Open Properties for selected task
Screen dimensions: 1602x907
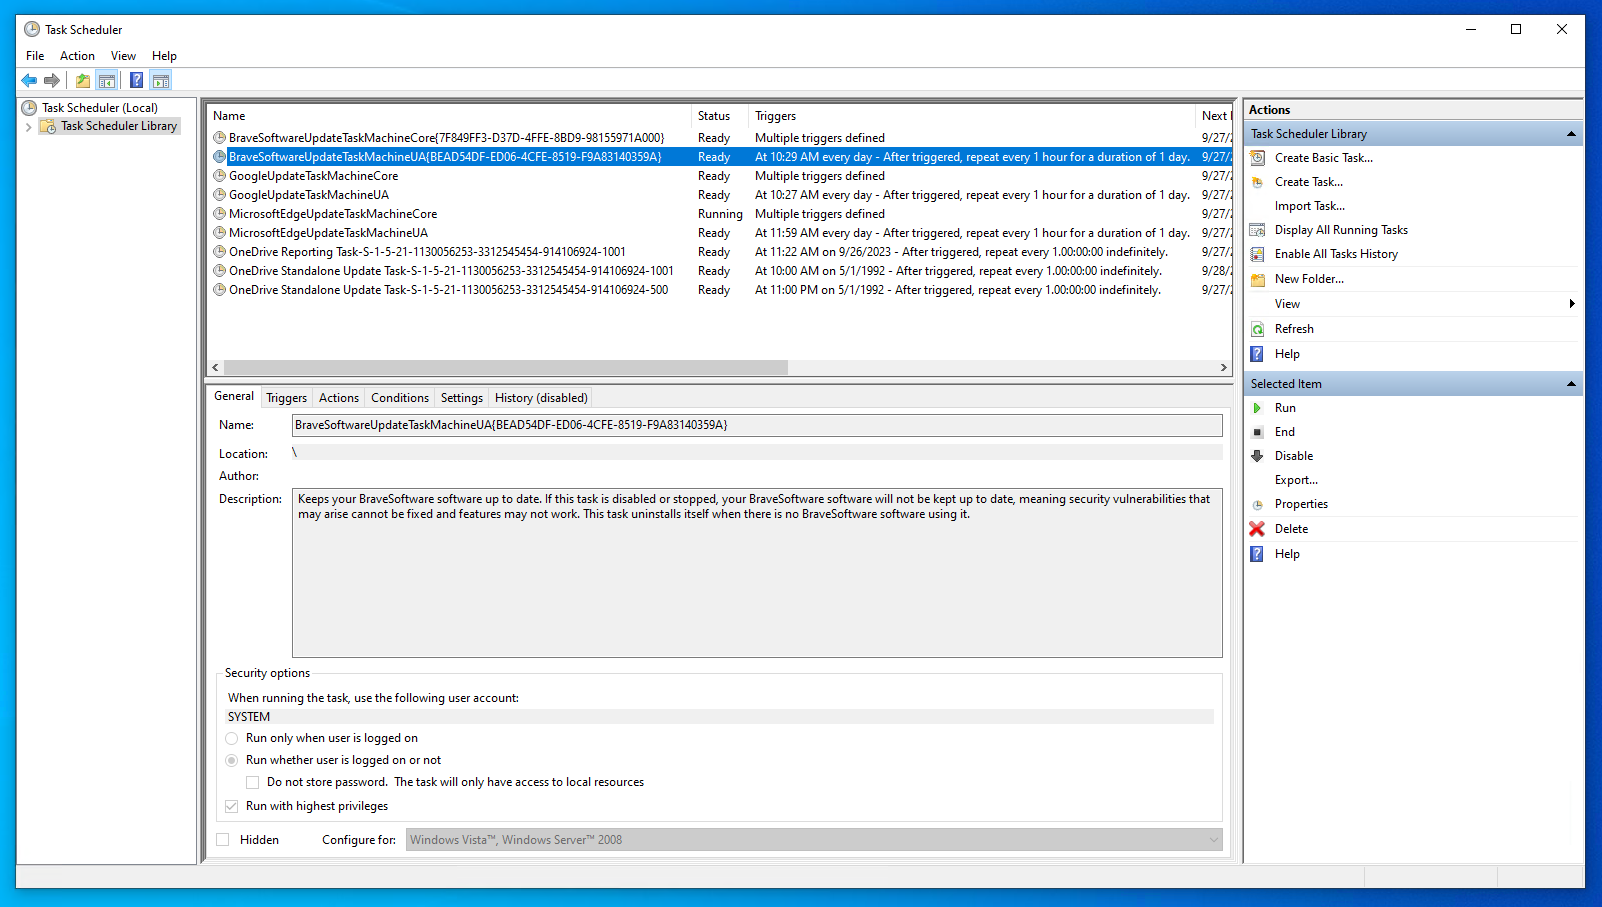(1302, 503)
